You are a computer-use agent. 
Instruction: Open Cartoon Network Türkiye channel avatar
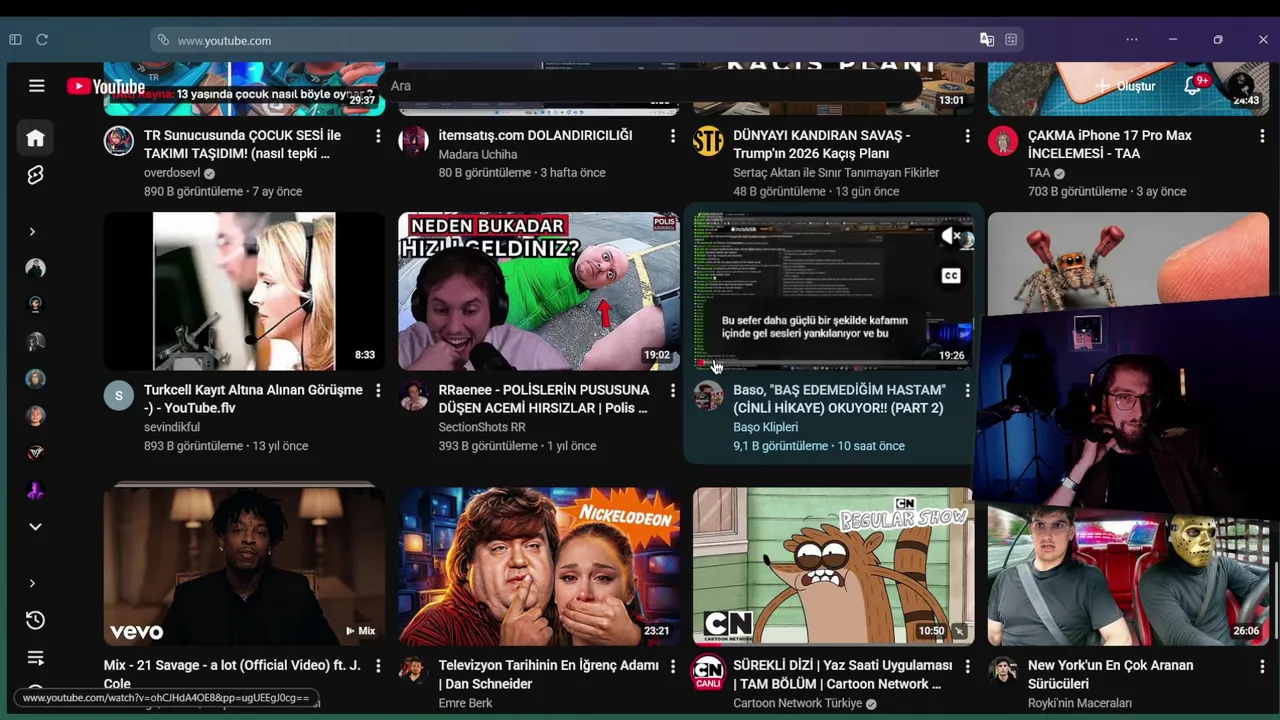pyautogui.click(x=708, y=671)
